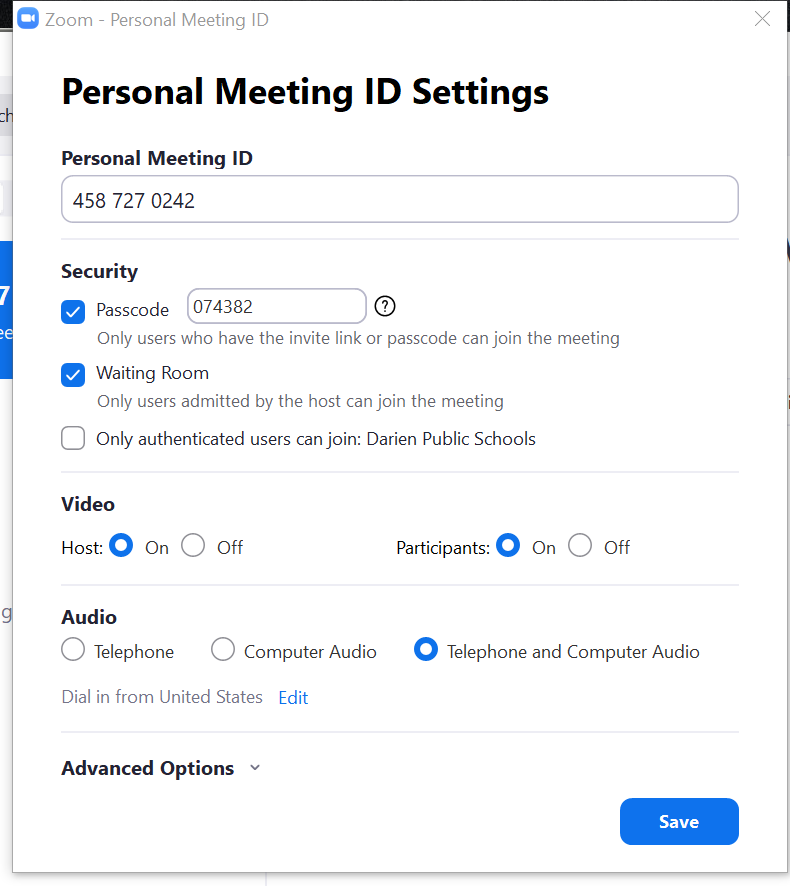Save the meeting settings
The image size is (790, 886).
(679, 822)
